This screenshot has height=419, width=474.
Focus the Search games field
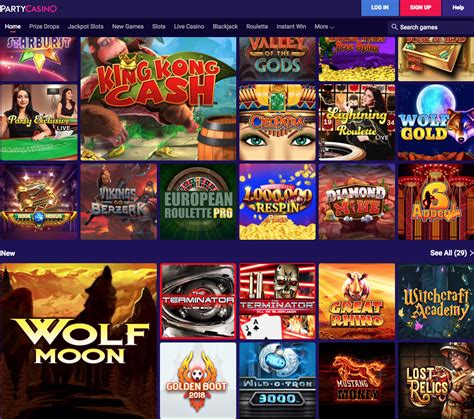(431, 27)
